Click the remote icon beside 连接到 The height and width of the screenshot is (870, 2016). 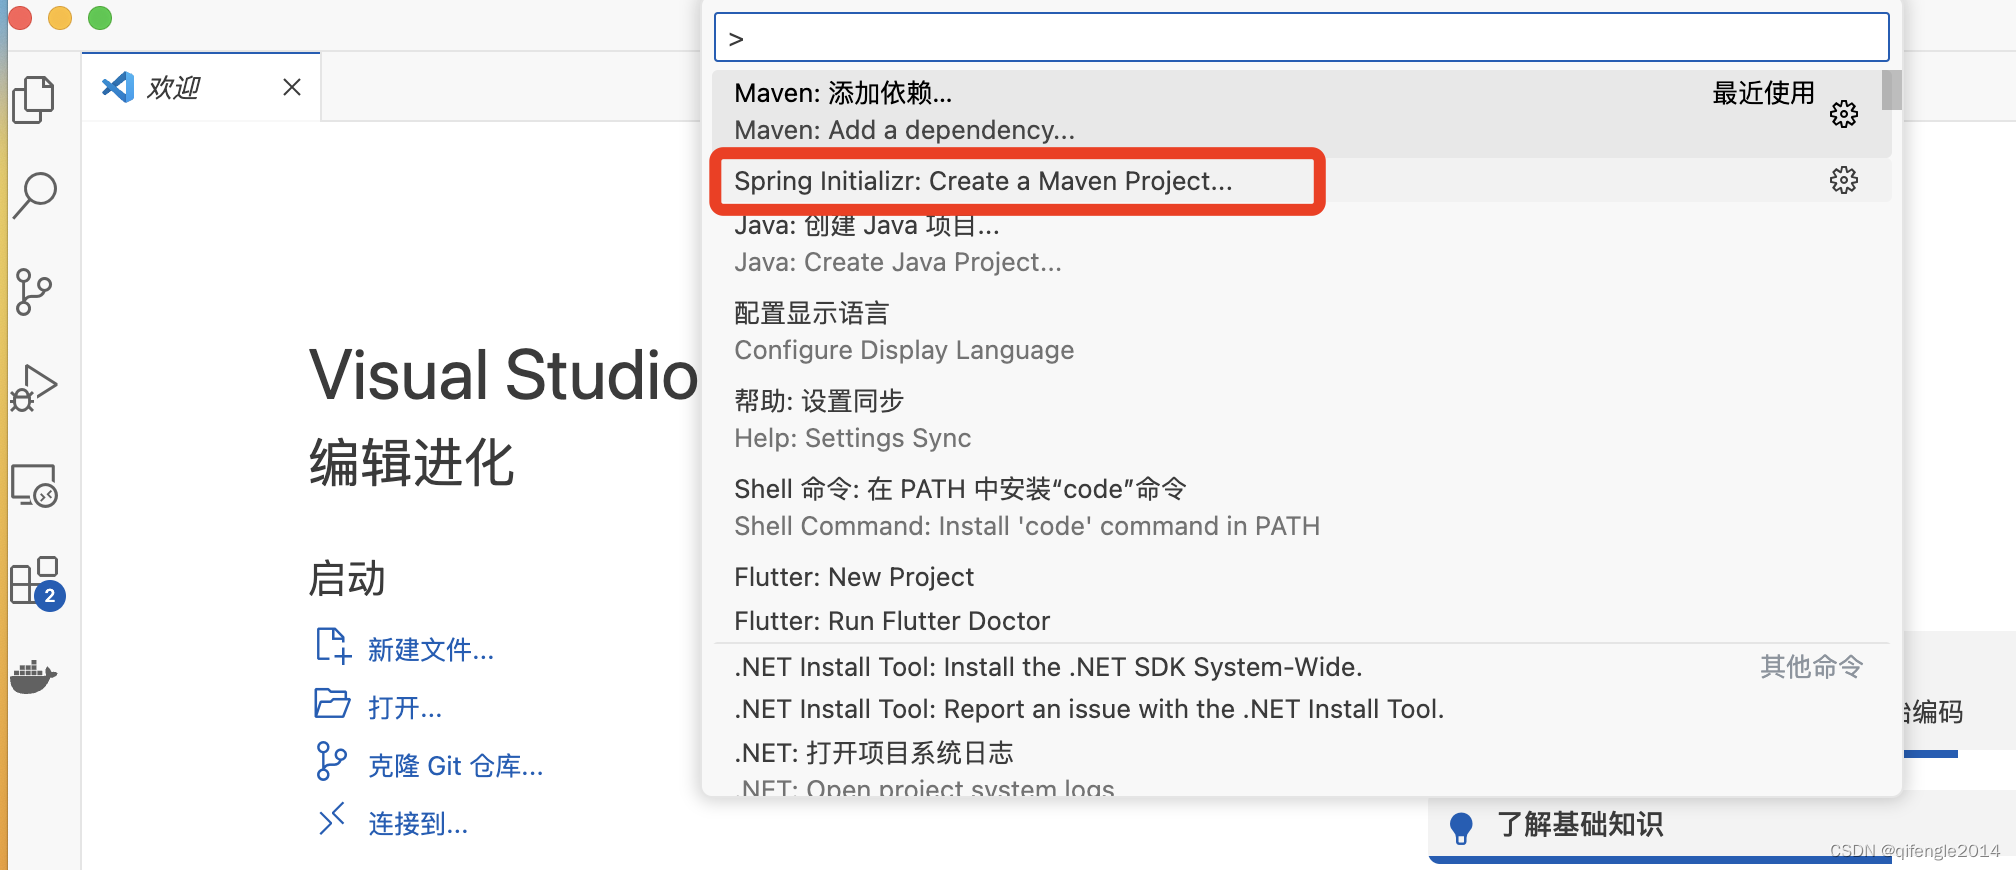[x=331, y=819]
